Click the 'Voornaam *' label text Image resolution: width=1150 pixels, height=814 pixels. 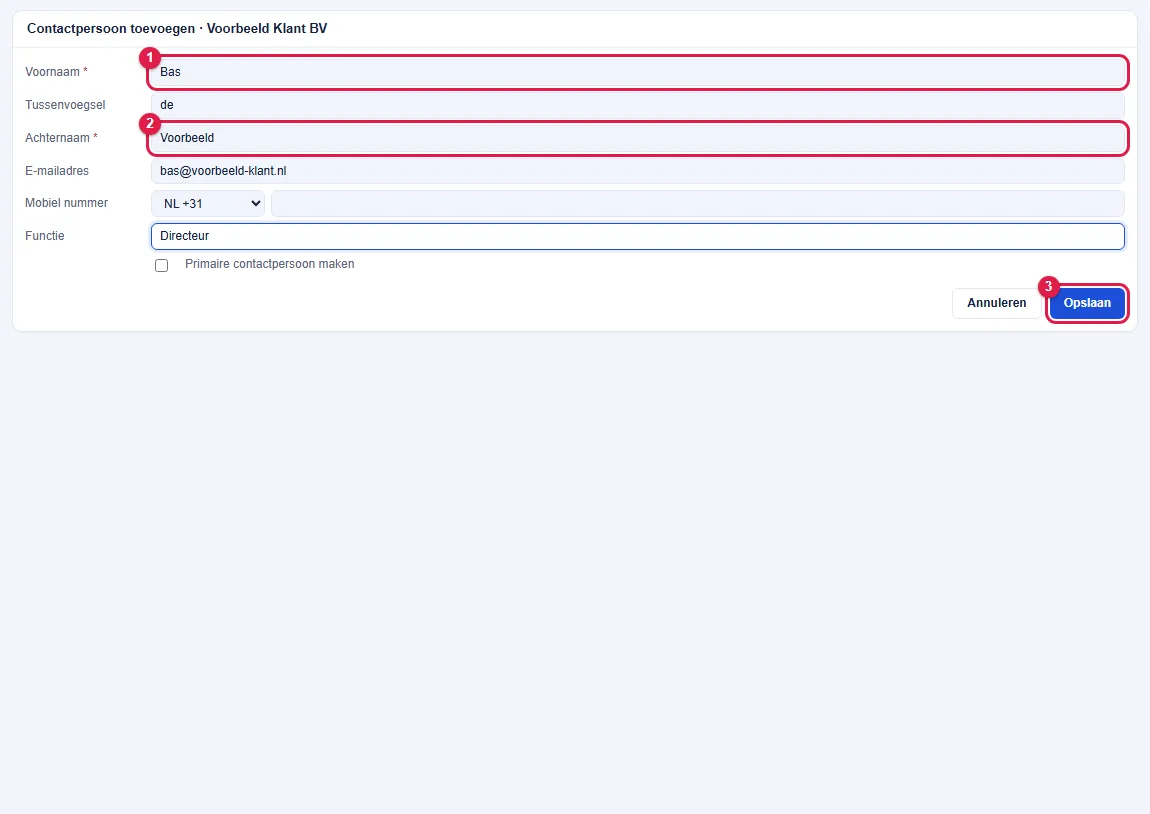[x=56, y=72]
